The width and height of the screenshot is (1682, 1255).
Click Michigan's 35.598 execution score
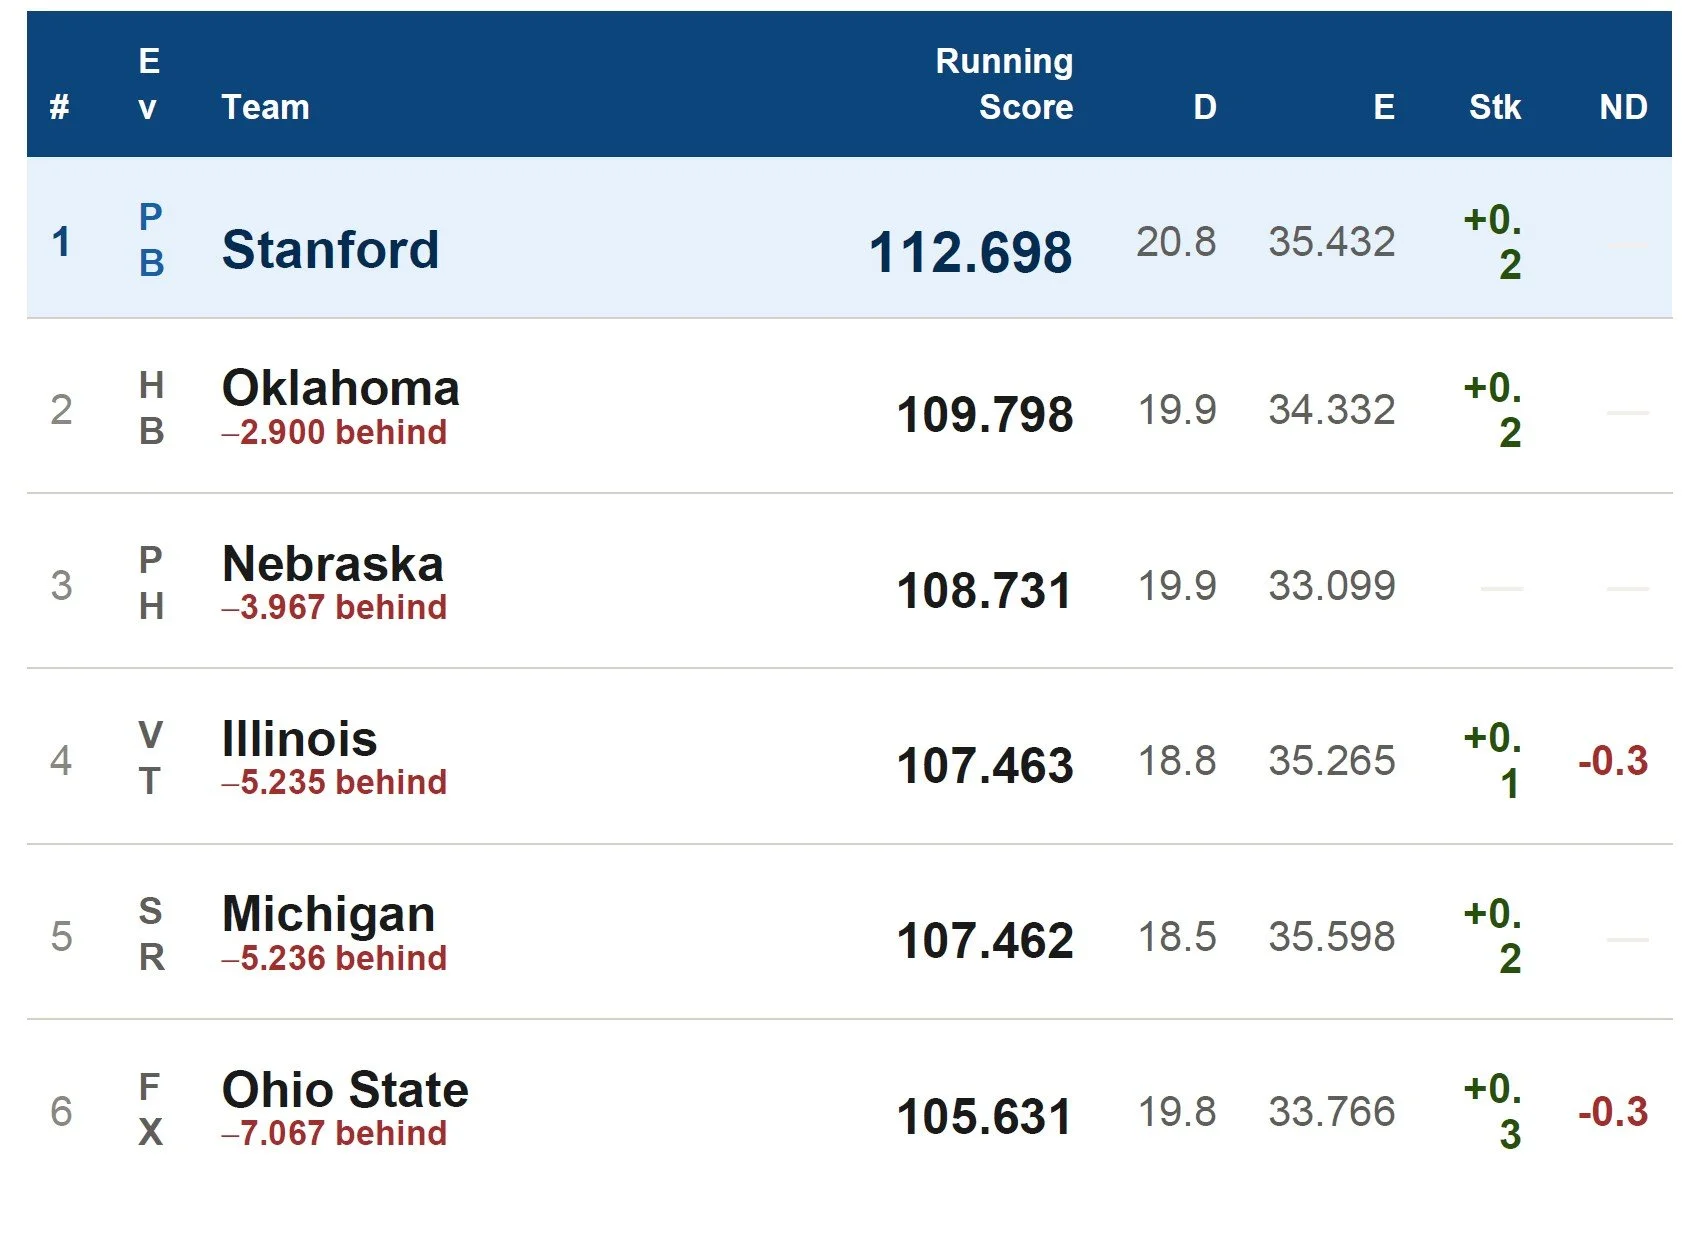pos(1331,937)
